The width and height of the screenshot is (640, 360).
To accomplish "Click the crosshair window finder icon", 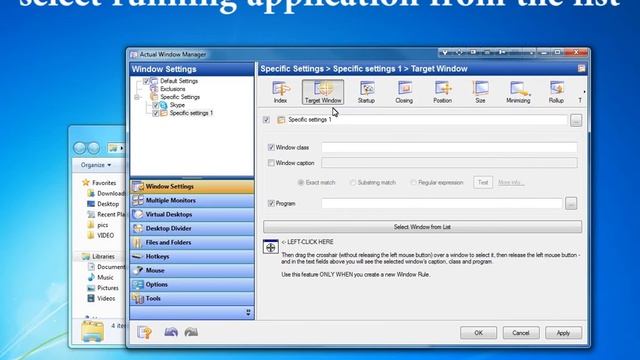I will coord(271,247).
